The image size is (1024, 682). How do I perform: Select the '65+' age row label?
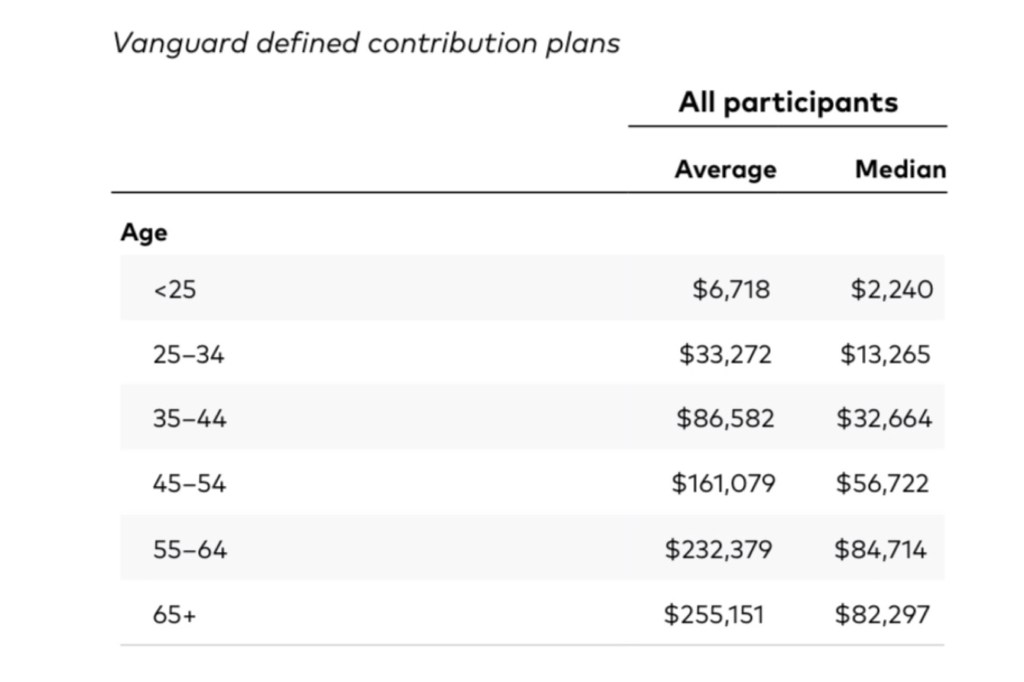click(175, 614)
